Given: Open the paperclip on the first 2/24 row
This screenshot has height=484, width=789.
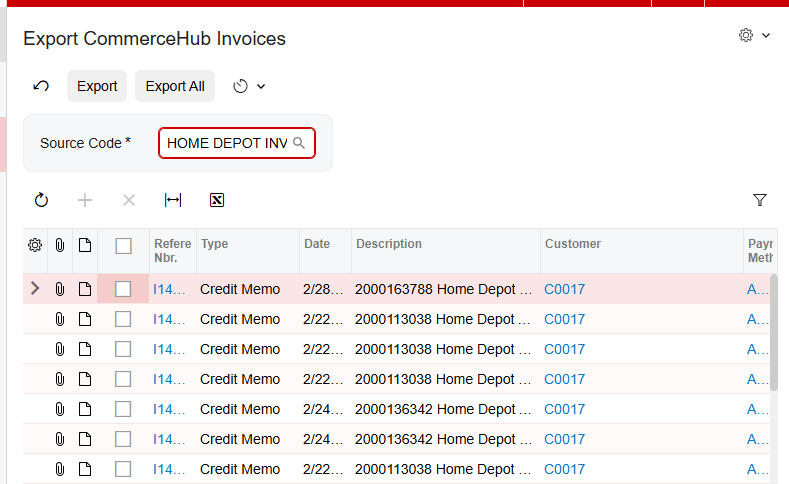Looking at the screenshot, I should [60, 409].
